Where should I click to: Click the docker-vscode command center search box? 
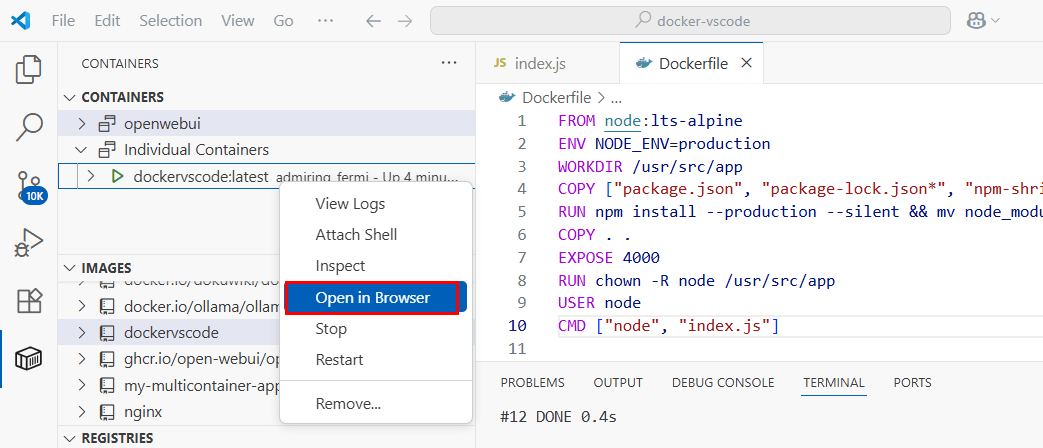[x=690, y=20]
